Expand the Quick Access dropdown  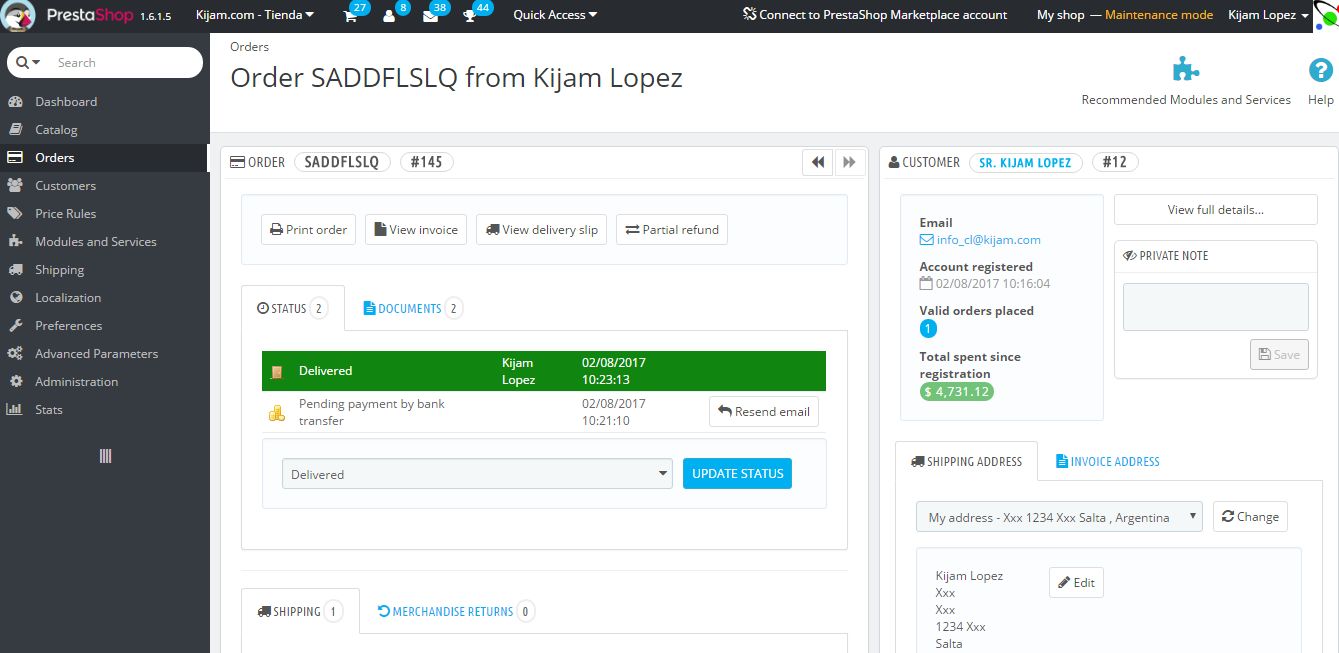coord(555,15)
